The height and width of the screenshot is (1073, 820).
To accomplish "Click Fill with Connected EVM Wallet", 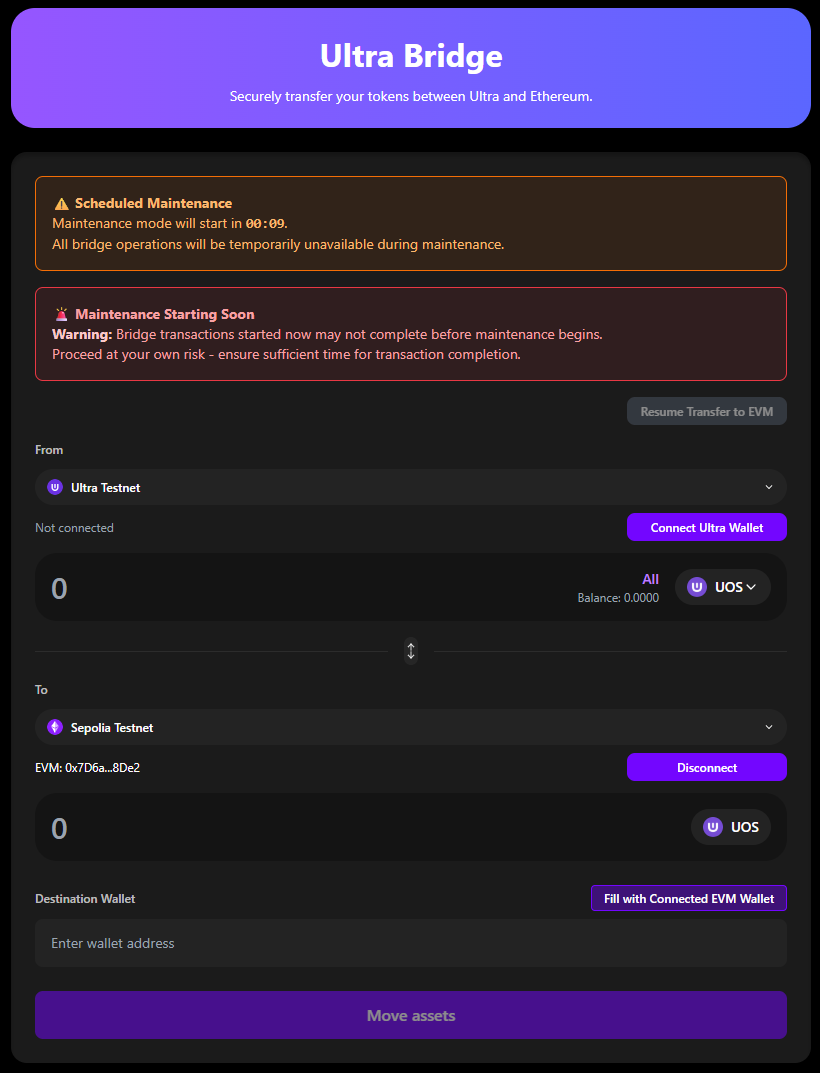I will [688, 898].
